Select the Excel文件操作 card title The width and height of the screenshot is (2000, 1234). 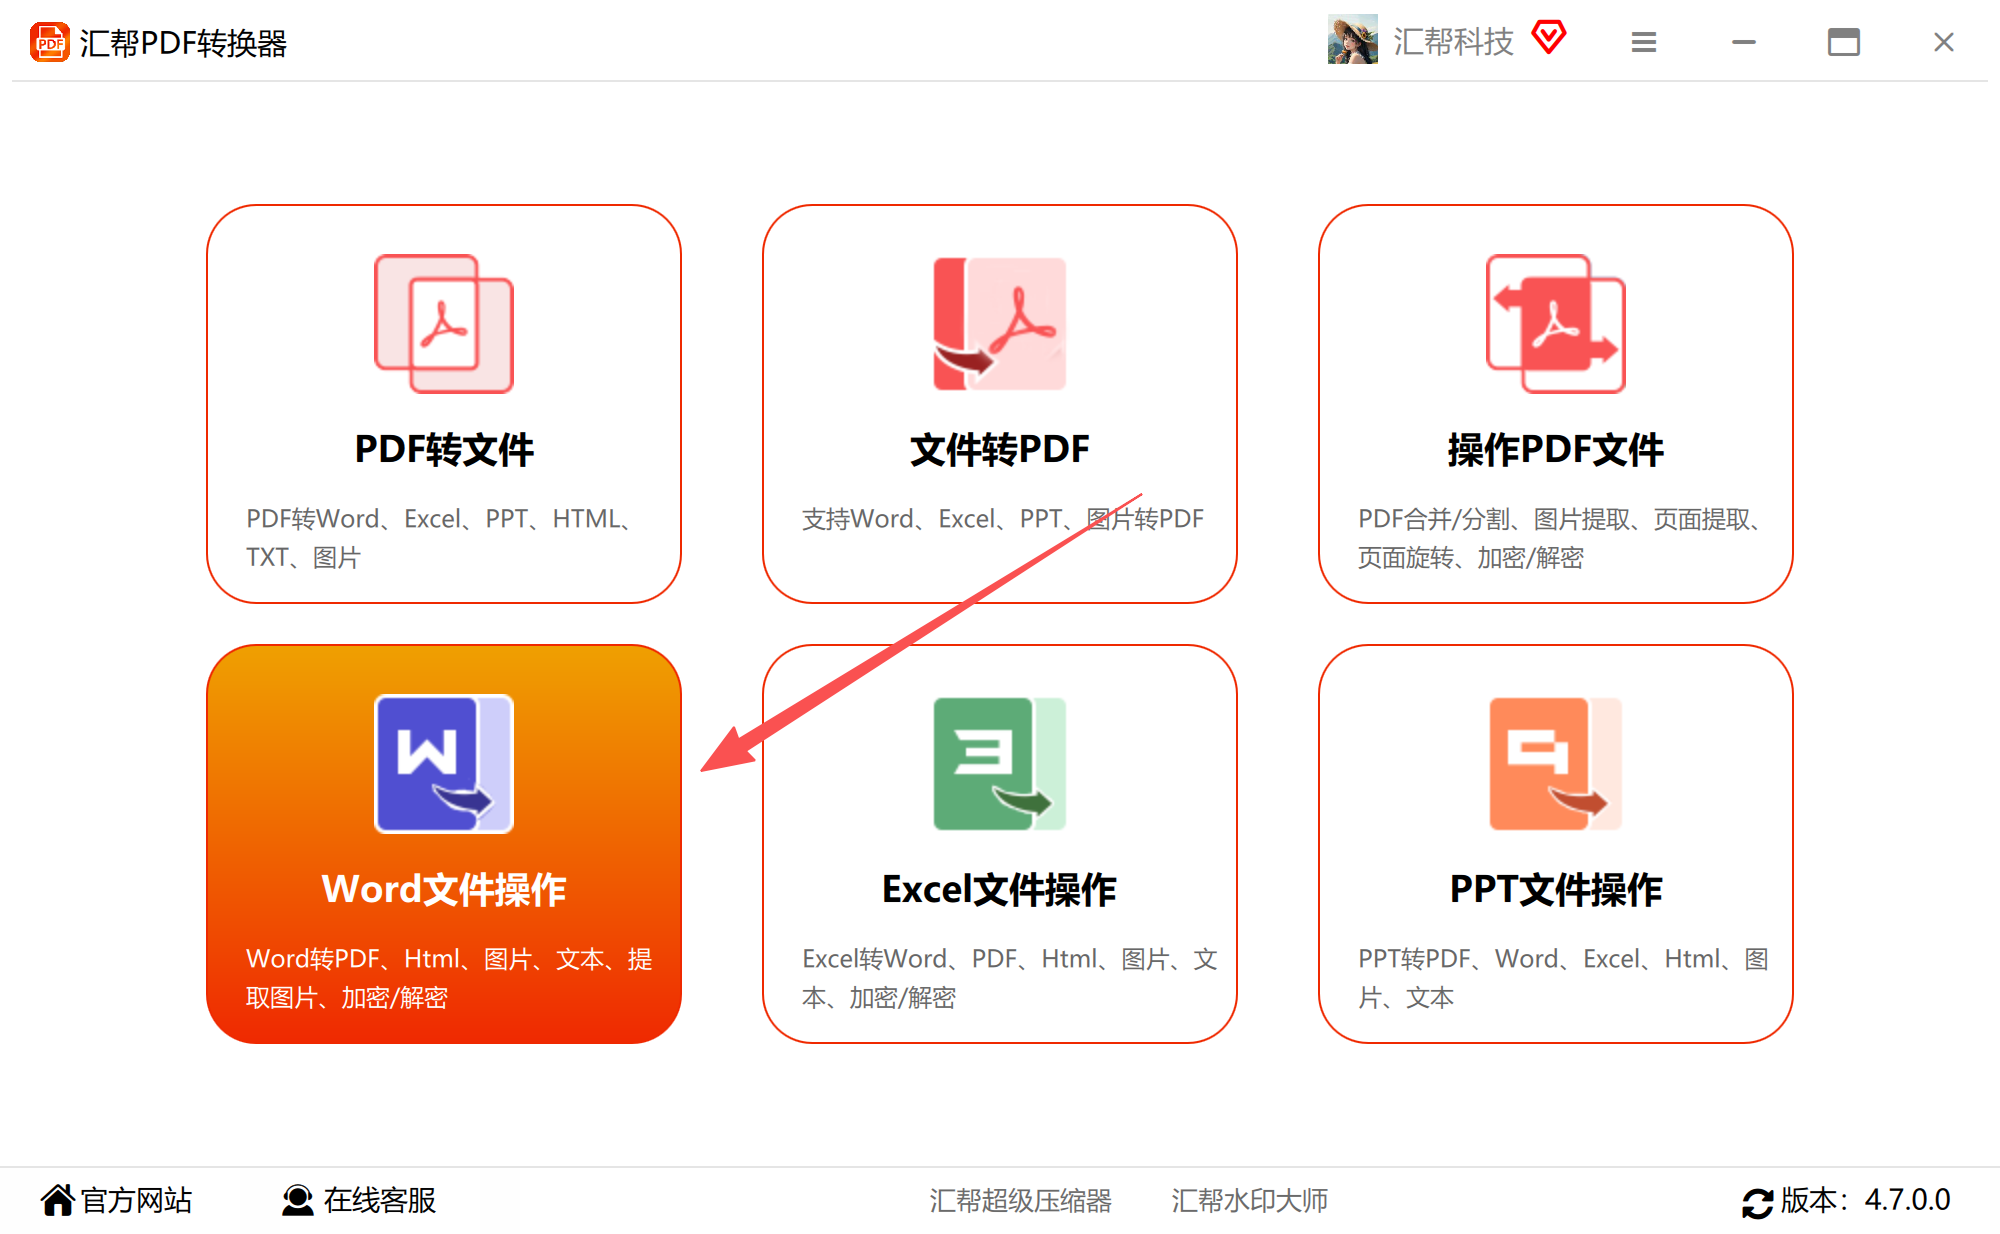pos(1000,889)
